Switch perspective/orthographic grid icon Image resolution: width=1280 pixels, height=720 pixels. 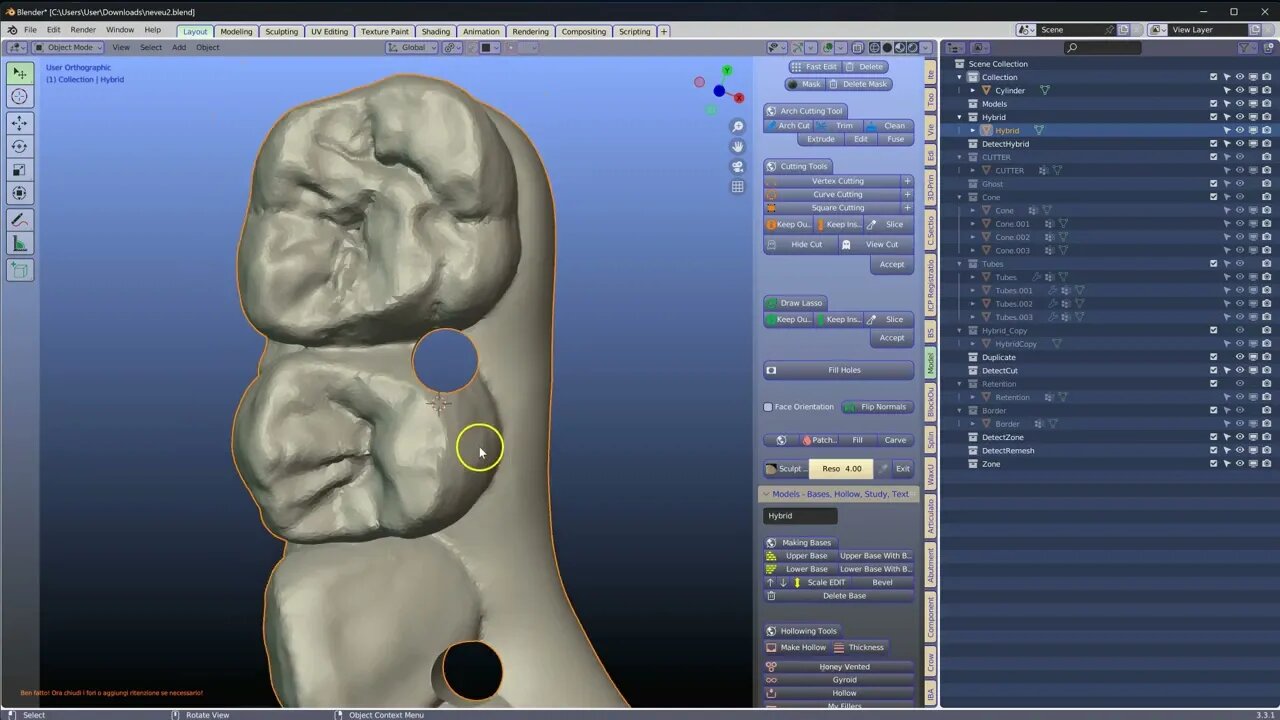click(x=737, y=186)
